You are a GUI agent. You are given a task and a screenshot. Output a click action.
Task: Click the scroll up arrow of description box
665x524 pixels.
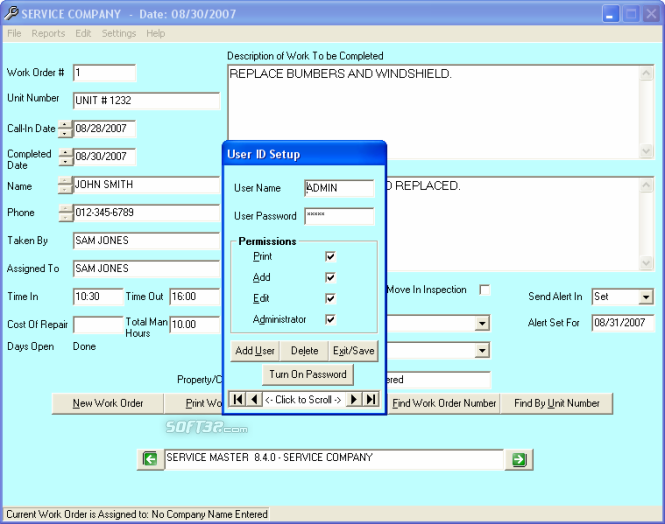pos(646,73)
